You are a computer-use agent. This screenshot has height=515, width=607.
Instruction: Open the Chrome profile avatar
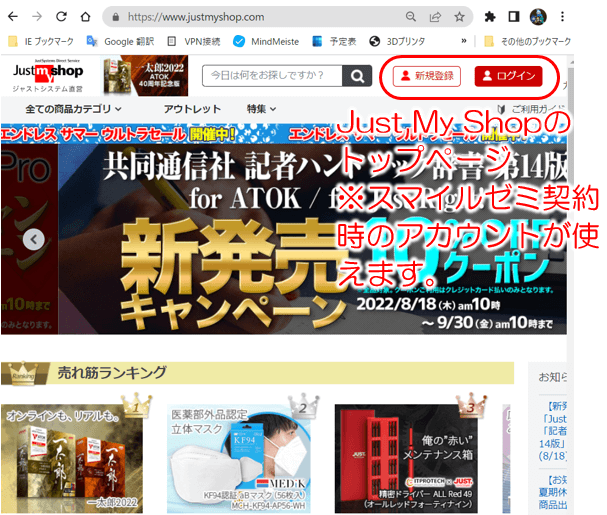538,17
